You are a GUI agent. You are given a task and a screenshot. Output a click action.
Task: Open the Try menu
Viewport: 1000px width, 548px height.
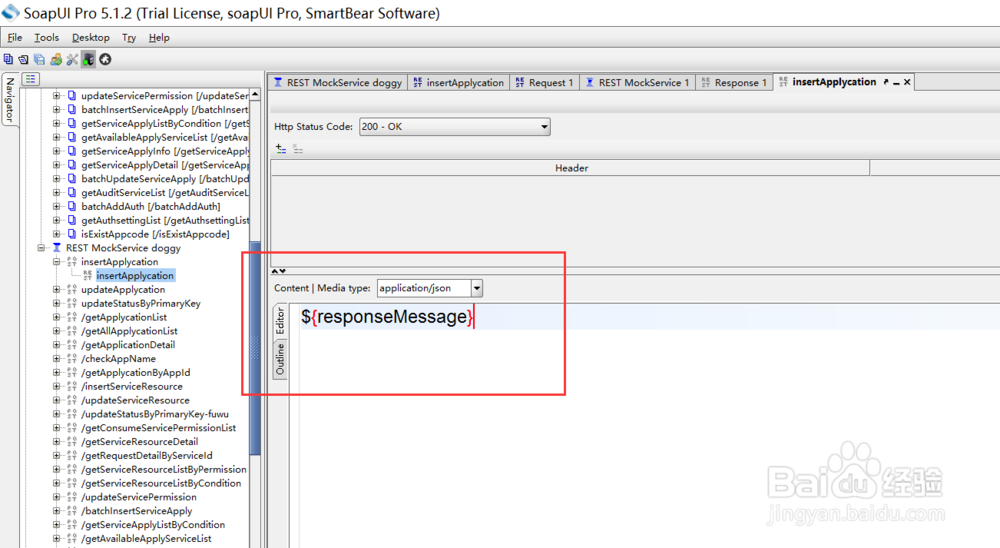click(129, 38)
